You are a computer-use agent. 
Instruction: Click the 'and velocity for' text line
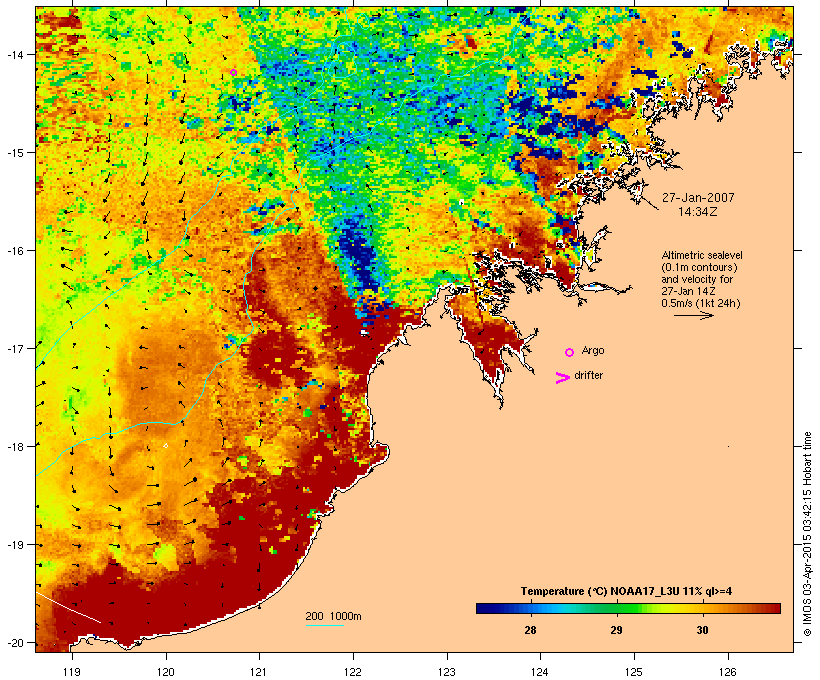pyautogui.click(x=697, y=279)
